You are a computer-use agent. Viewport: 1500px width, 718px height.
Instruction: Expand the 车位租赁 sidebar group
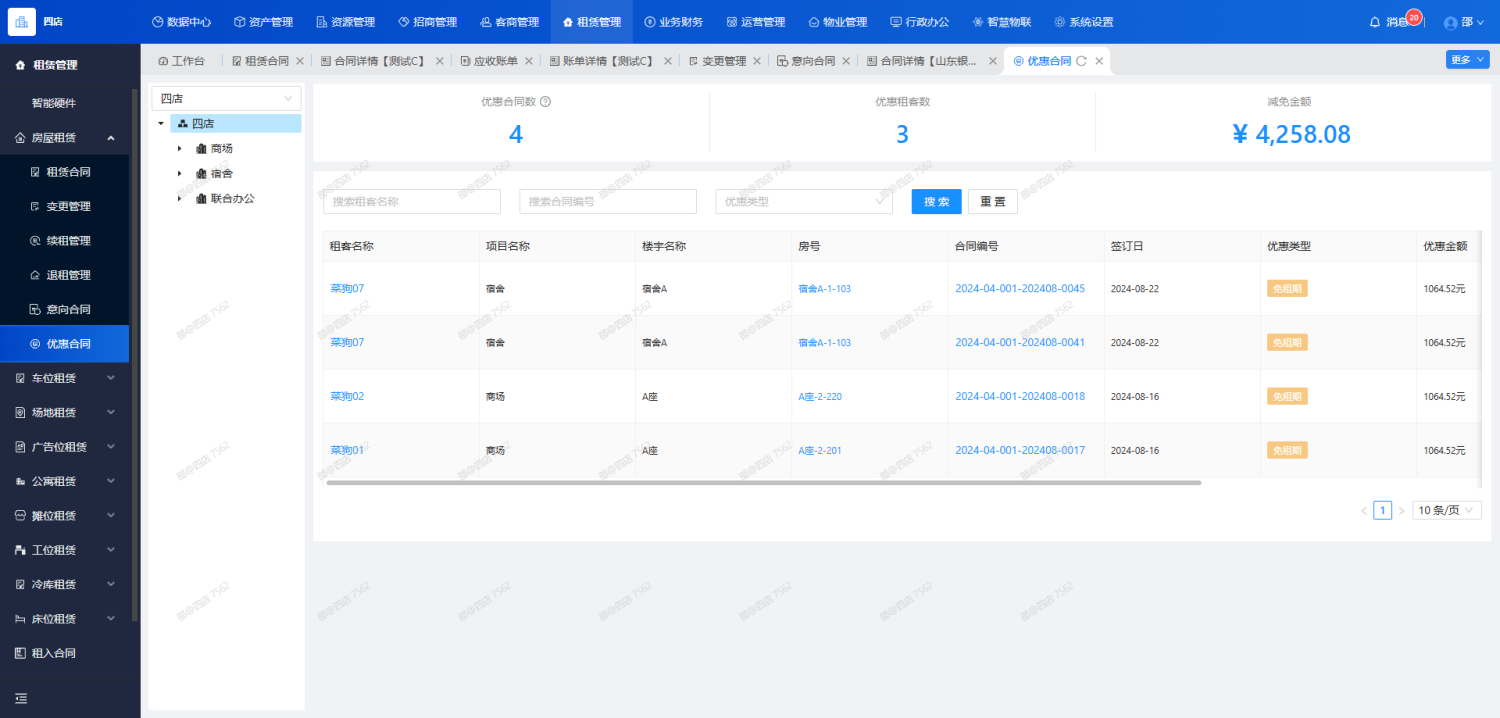tap(111, 378)
